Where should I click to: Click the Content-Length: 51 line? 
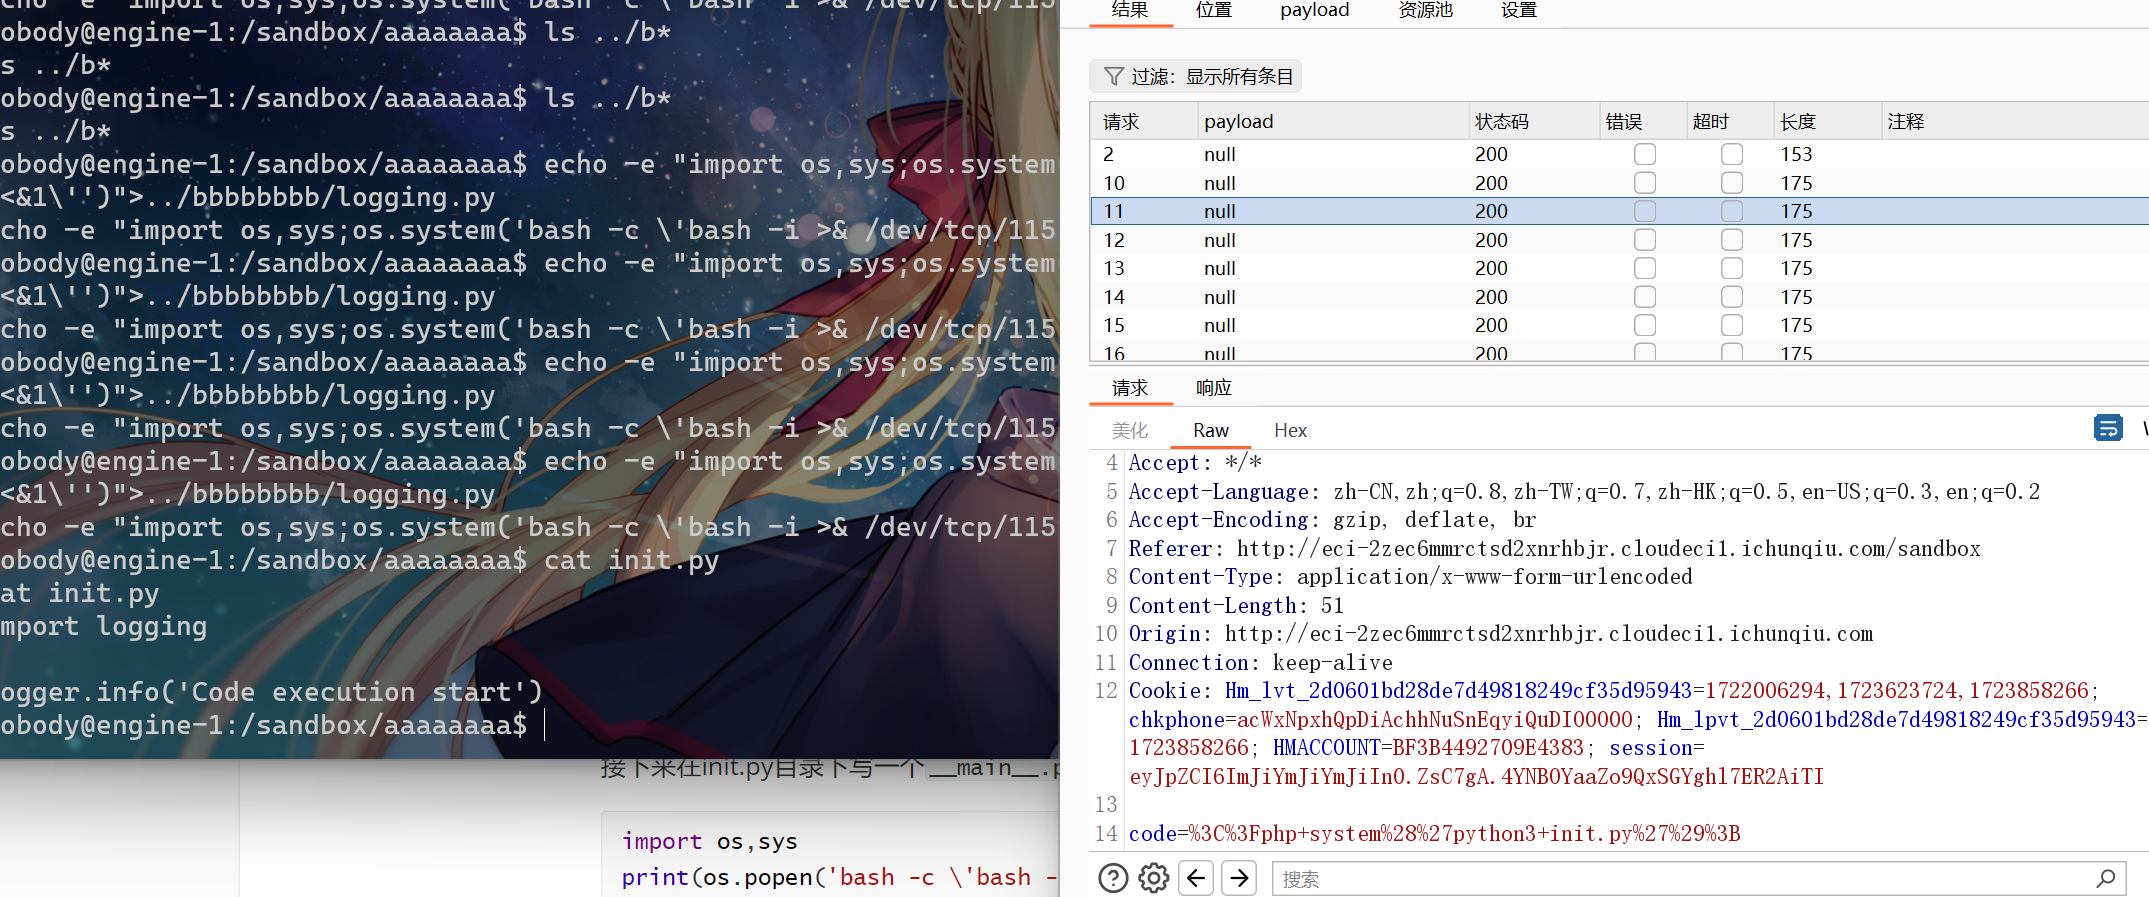[1236, 605]
